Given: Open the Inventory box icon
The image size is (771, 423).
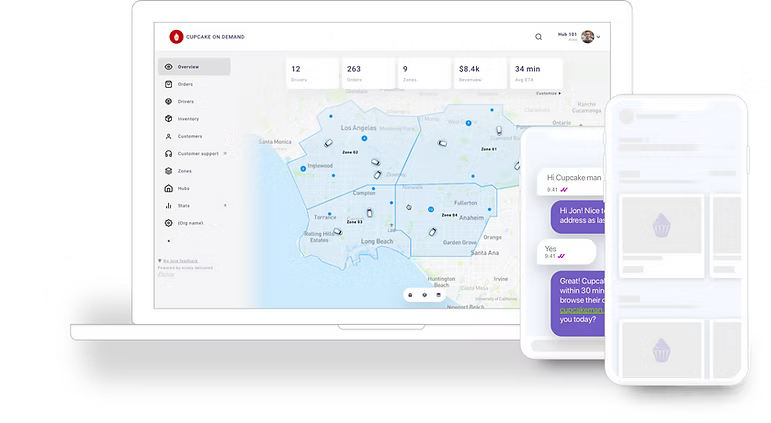Looking at the screenshot, I should coord(168,119).
